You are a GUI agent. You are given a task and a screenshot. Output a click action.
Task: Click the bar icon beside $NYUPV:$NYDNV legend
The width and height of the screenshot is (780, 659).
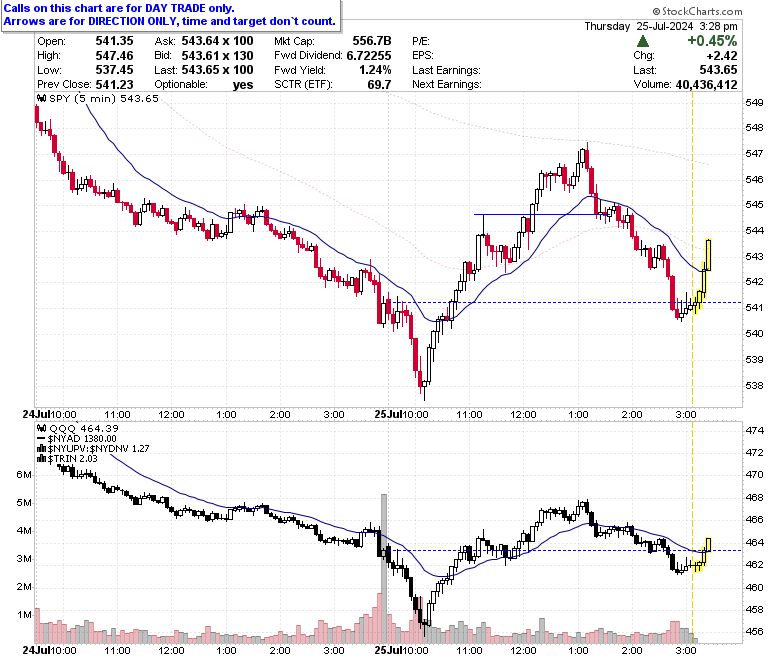(41, 449)
